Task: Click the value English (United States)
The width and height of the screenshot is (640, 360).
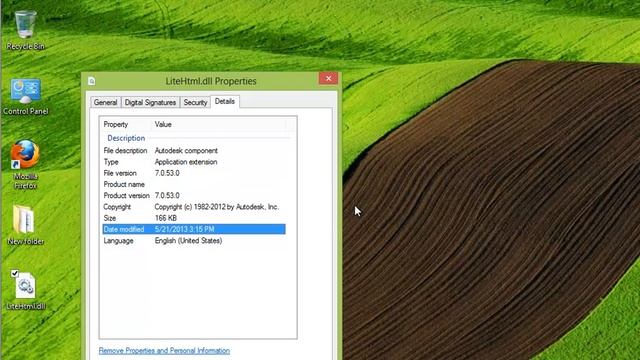Action: point(189,241)
